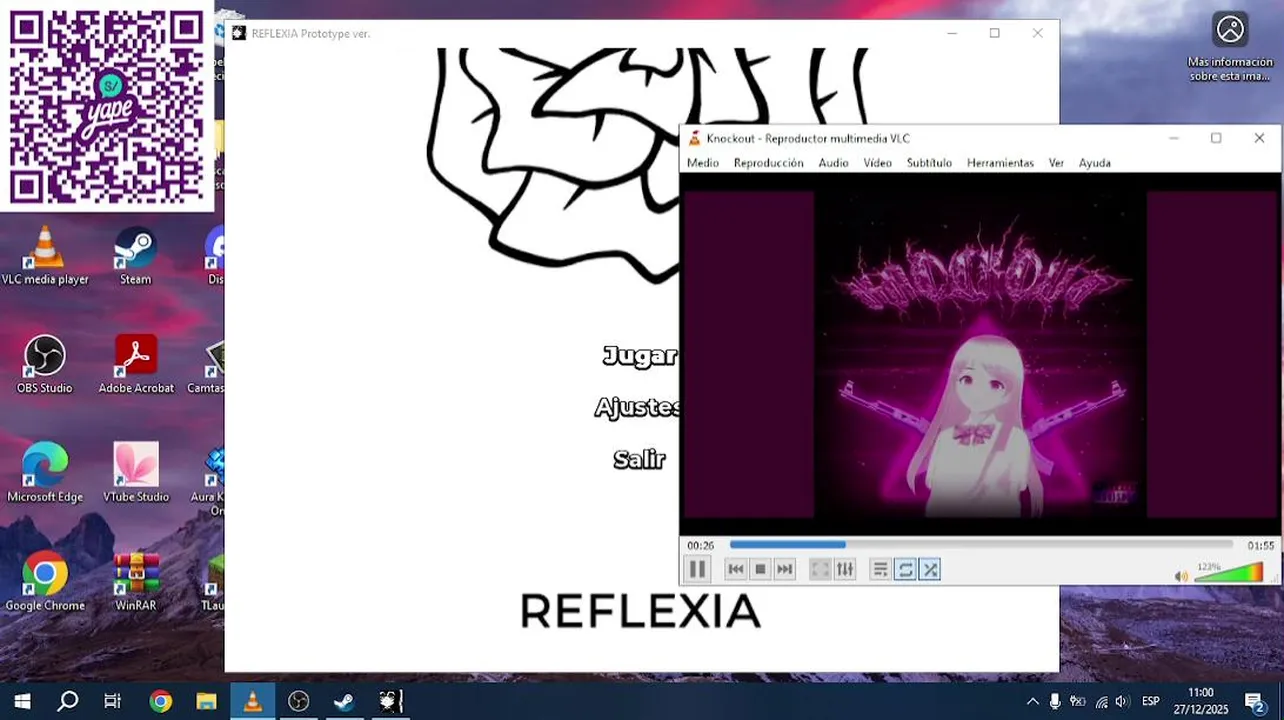Stop playback in VLC
Screen dimensions: 1284x720
tap(760, 569)
